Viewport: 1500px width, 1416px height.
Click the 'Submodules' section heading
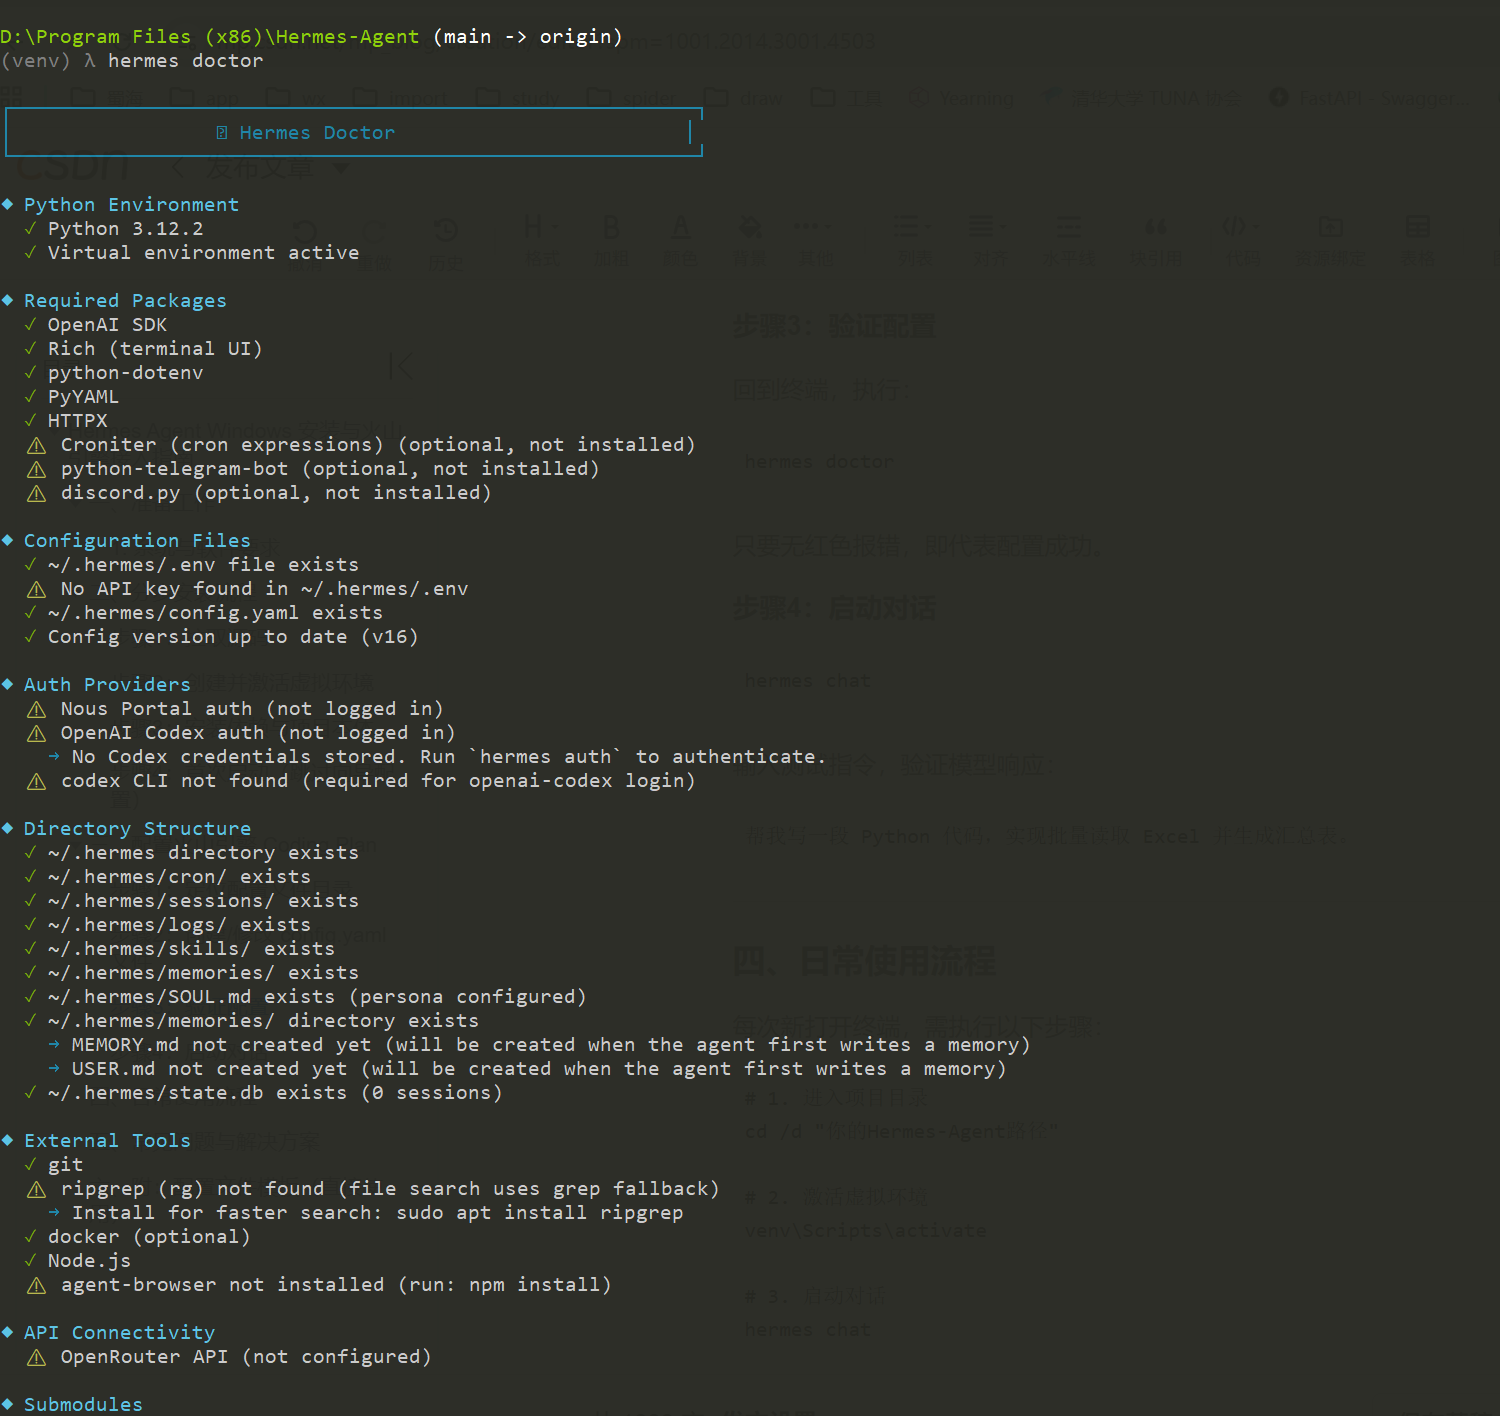(83, 1405)
